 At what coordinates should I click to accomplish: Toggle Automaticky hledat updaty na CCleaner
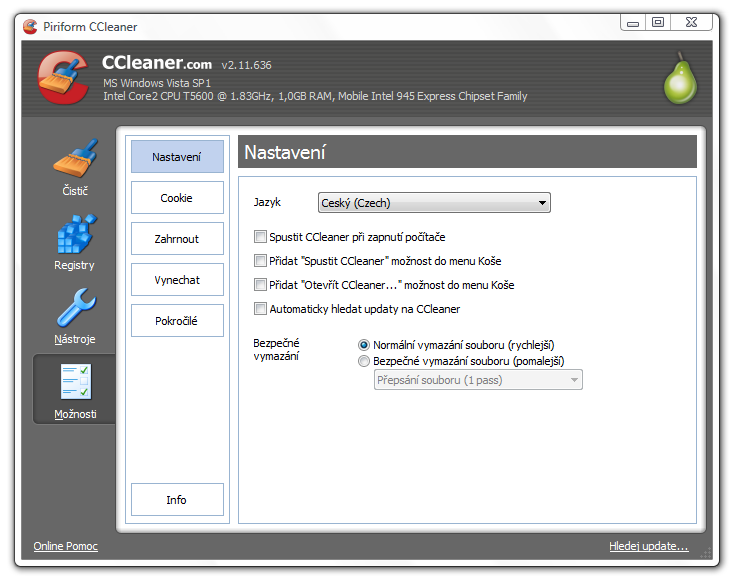point(260,308)
